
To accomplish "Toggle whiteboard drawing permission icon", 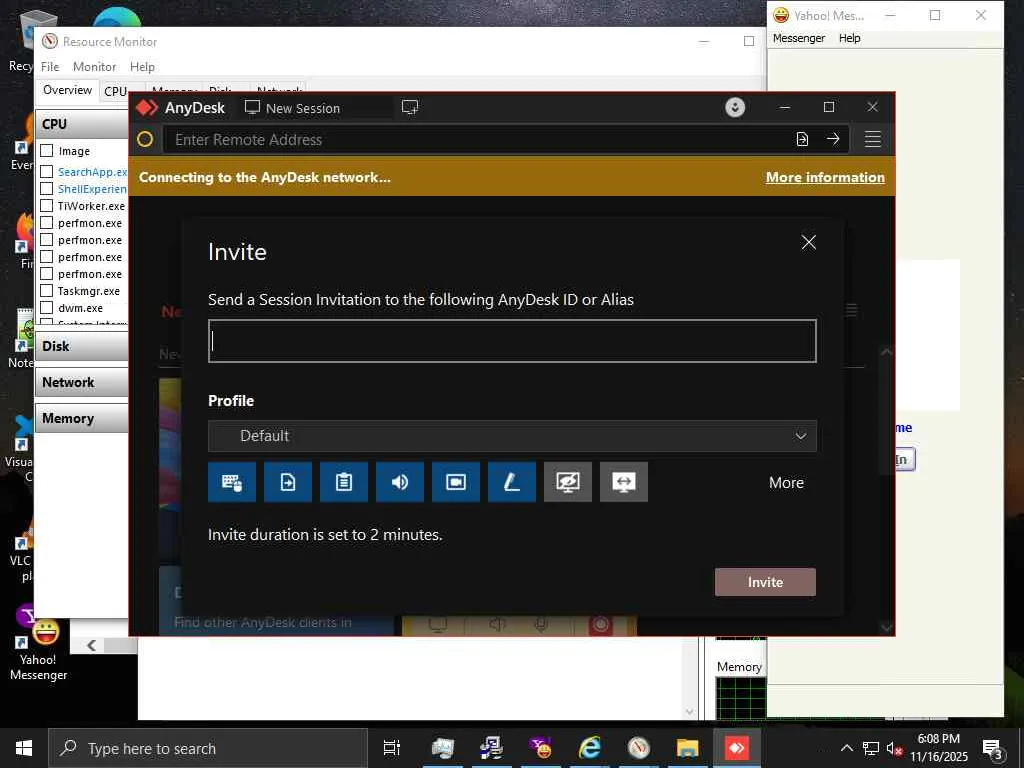I will (x=512, y=482).
